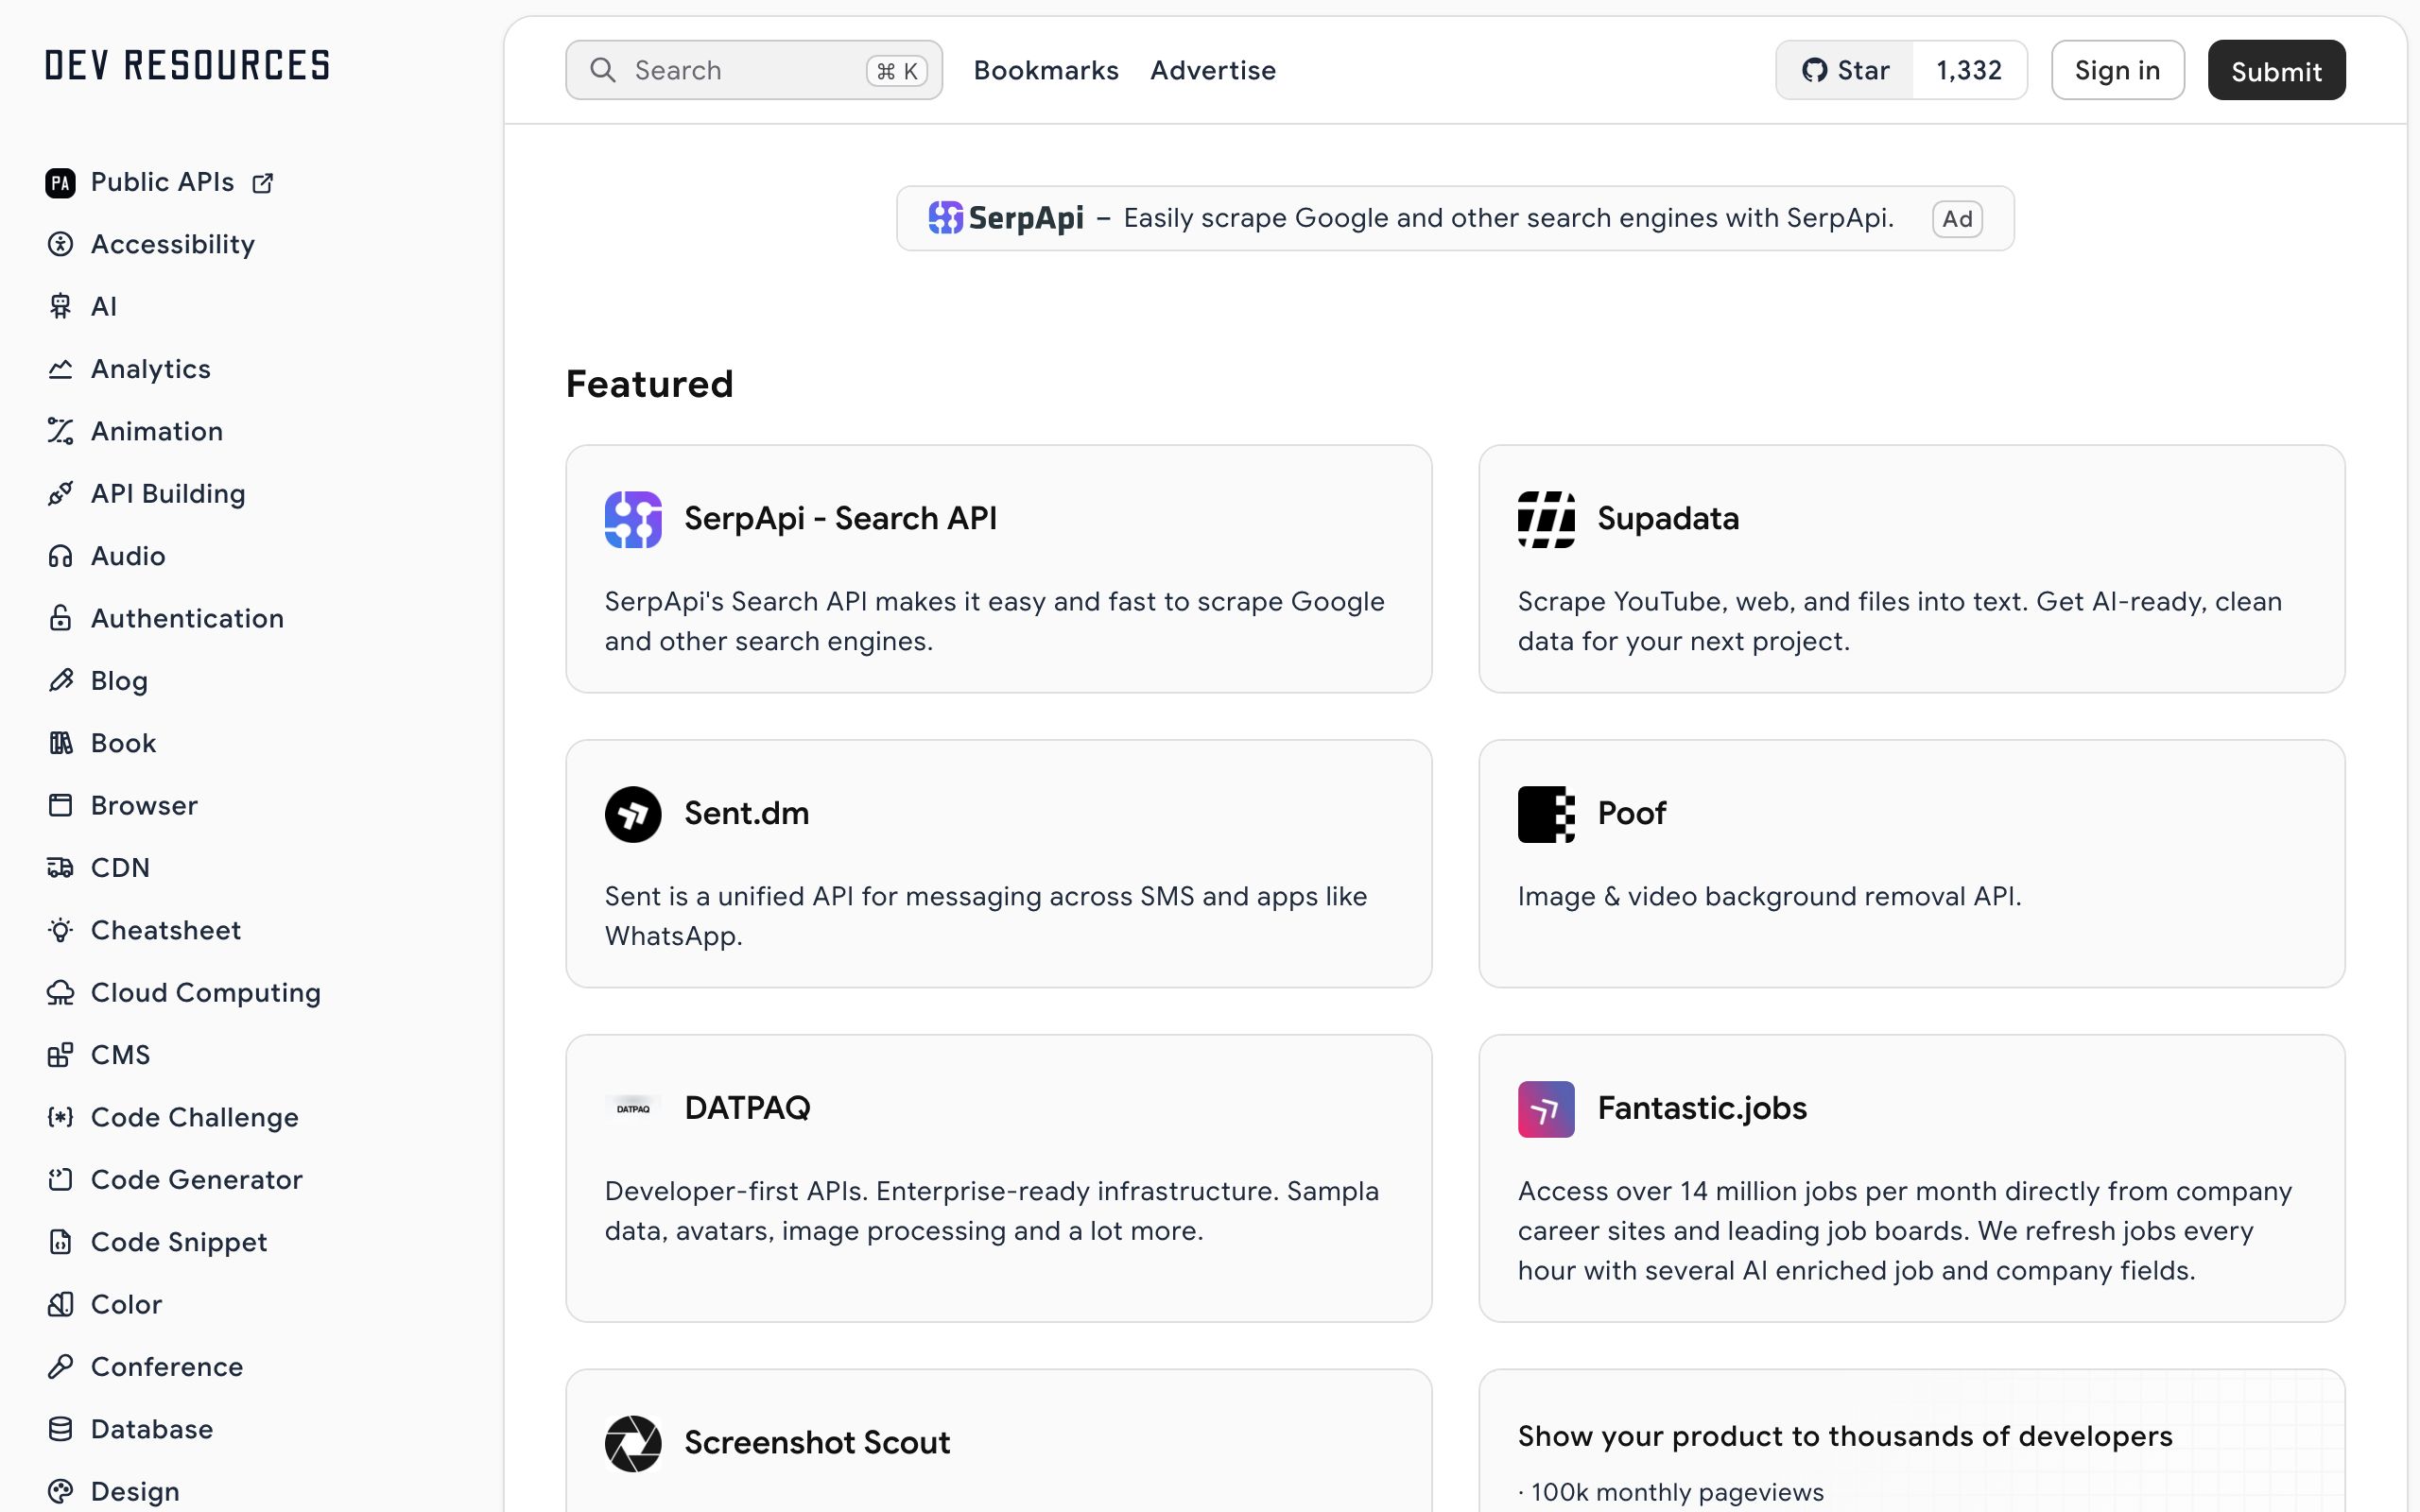The height and width of the screenshot is (1512, 2420).
Task: Click the SerpApi logo in the Featured card
Action: coord(633,519)
